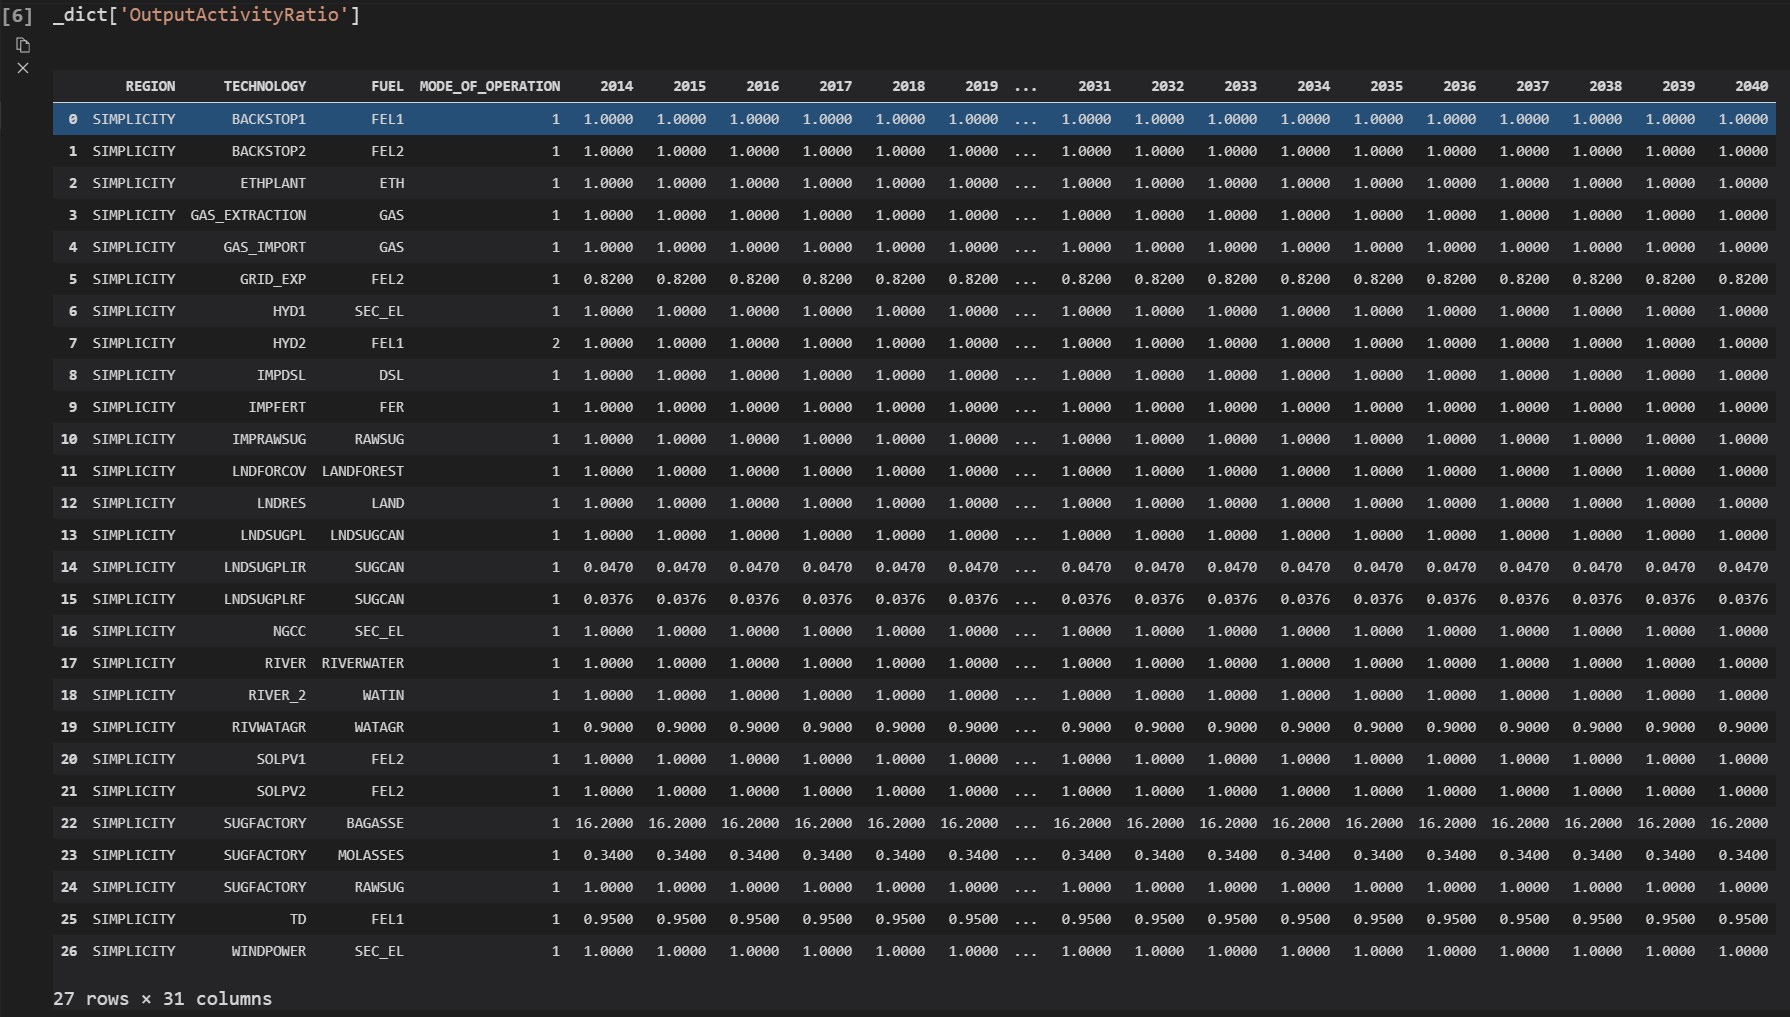Select the 2014 column header
This screenshot has width=1790, height=1017.
point(617,86)
